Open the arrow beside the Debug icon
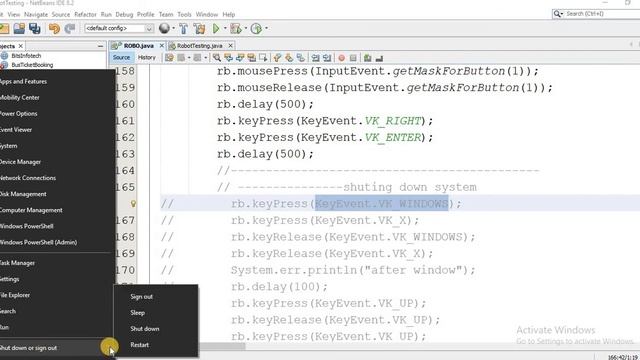The height and width of the screenshot is (360, 640). 245,28
